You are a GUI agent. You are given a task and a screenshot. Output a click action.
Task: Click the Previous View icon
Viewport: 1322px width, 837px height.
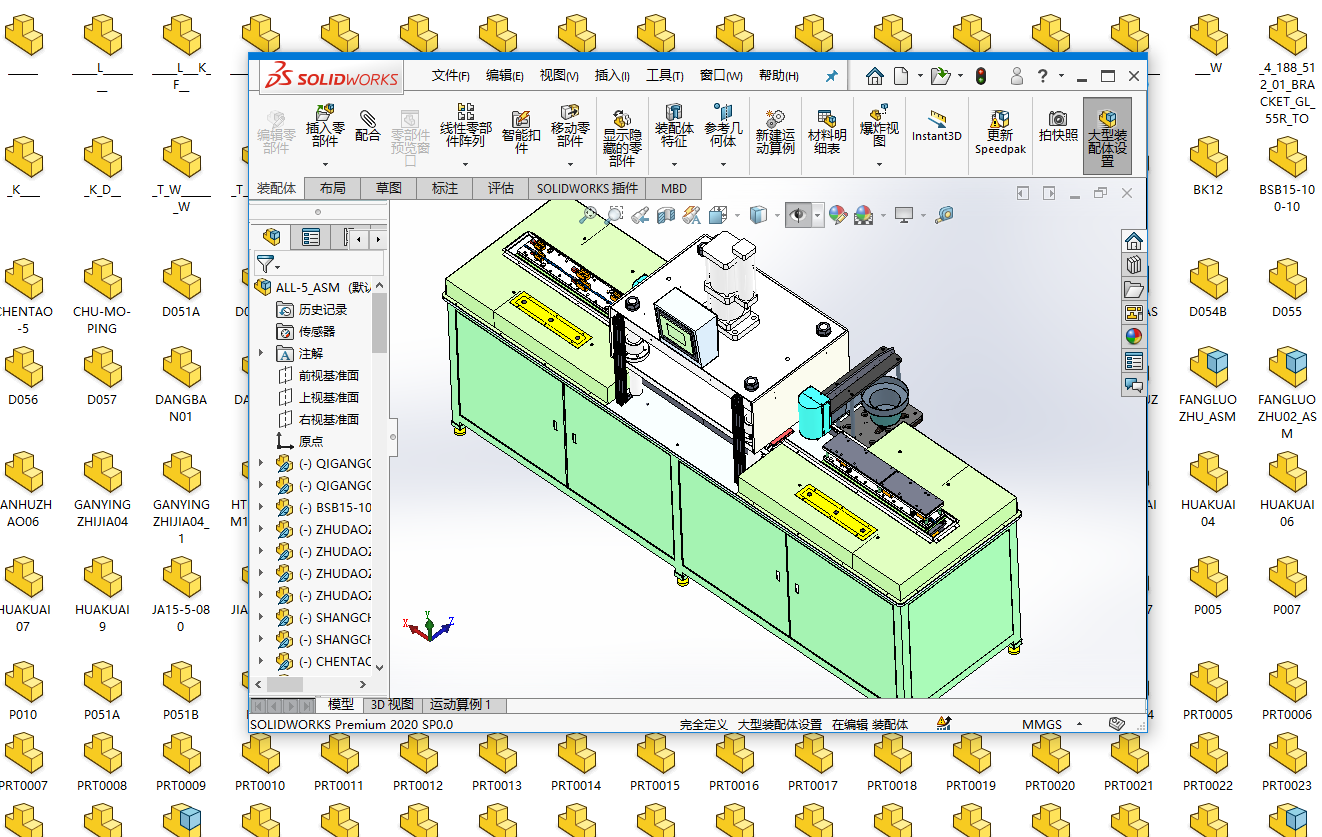click(x=641, y=214)
